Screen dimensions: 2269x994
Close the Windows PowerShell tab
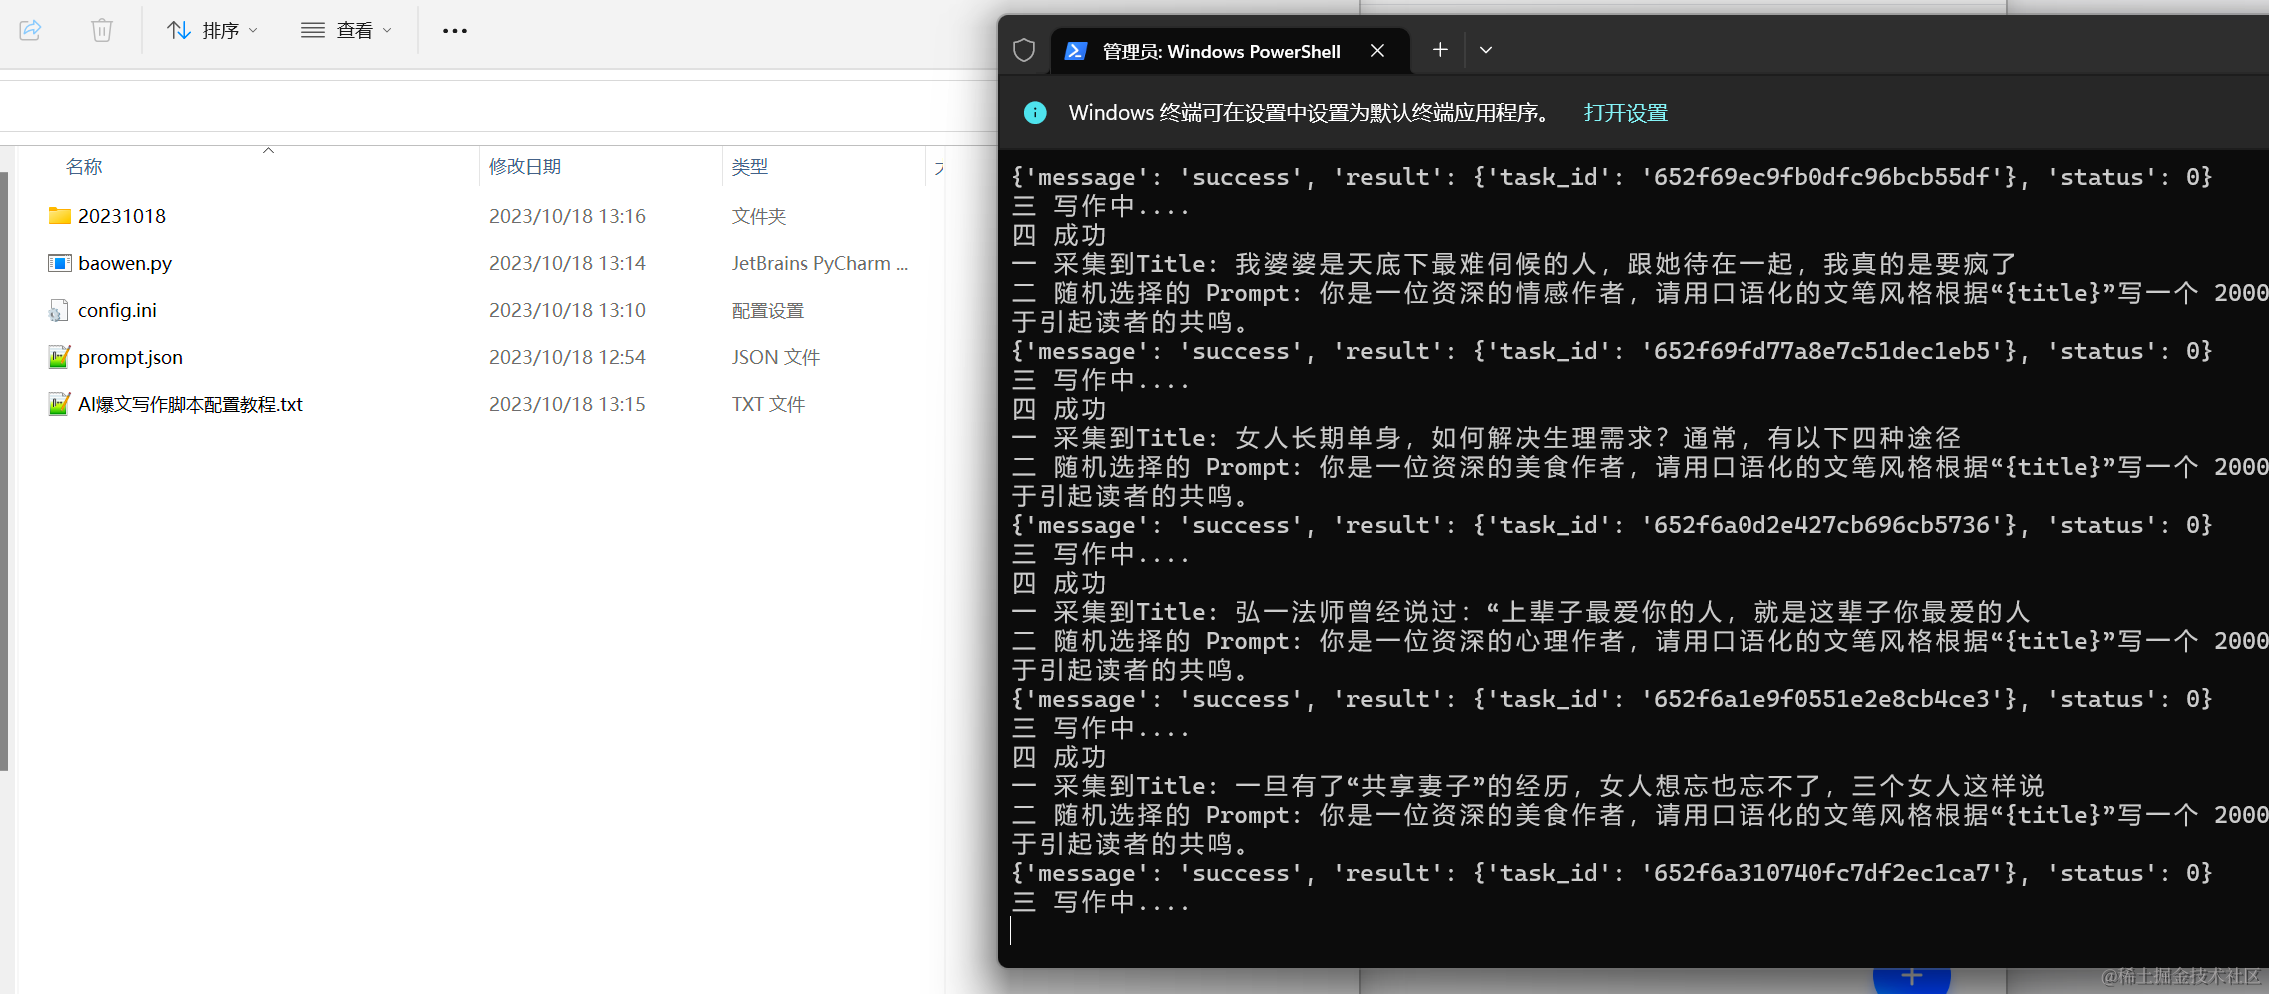pyautogui.click(x=1377, y=50)
